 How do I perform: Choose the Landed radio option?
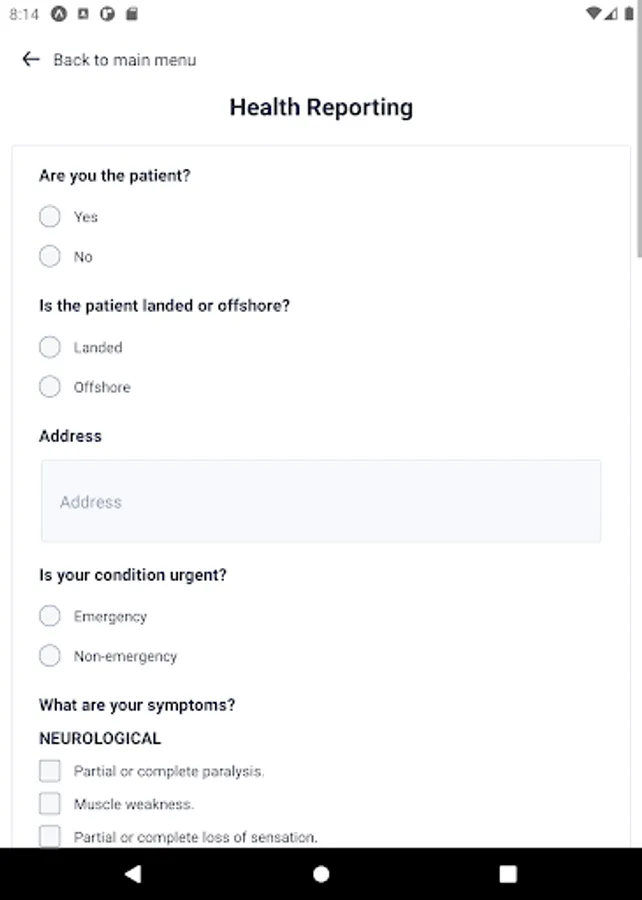50,347
